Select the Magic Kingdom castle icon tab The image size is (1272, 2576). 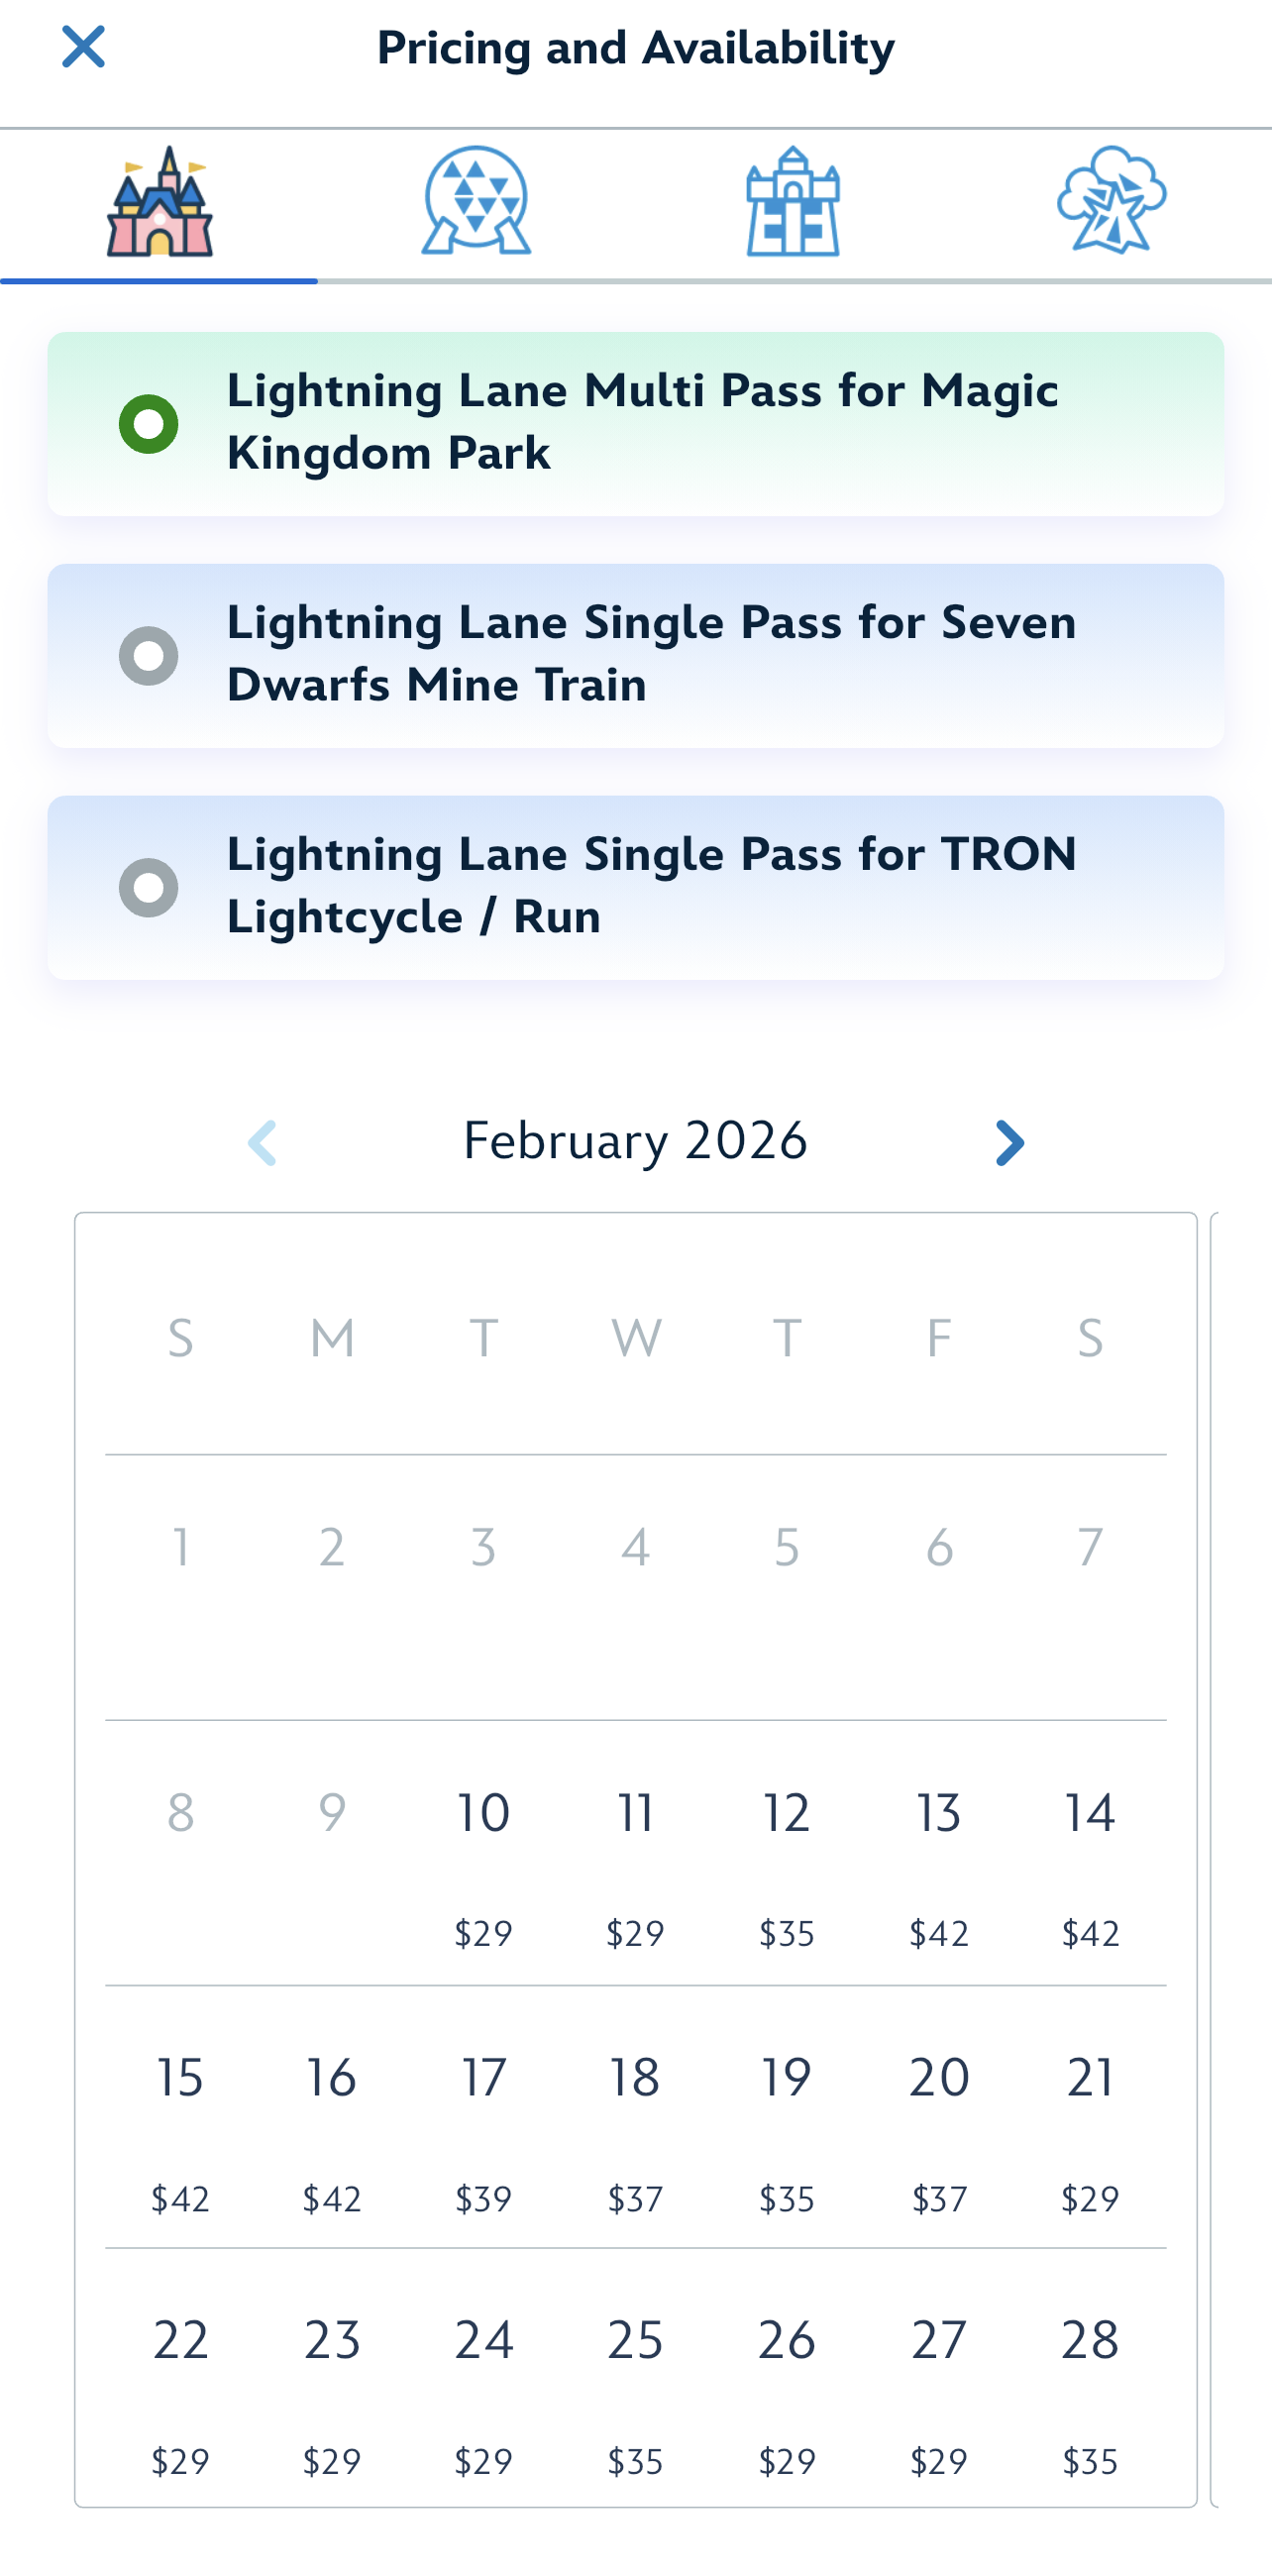pos(159,202)
